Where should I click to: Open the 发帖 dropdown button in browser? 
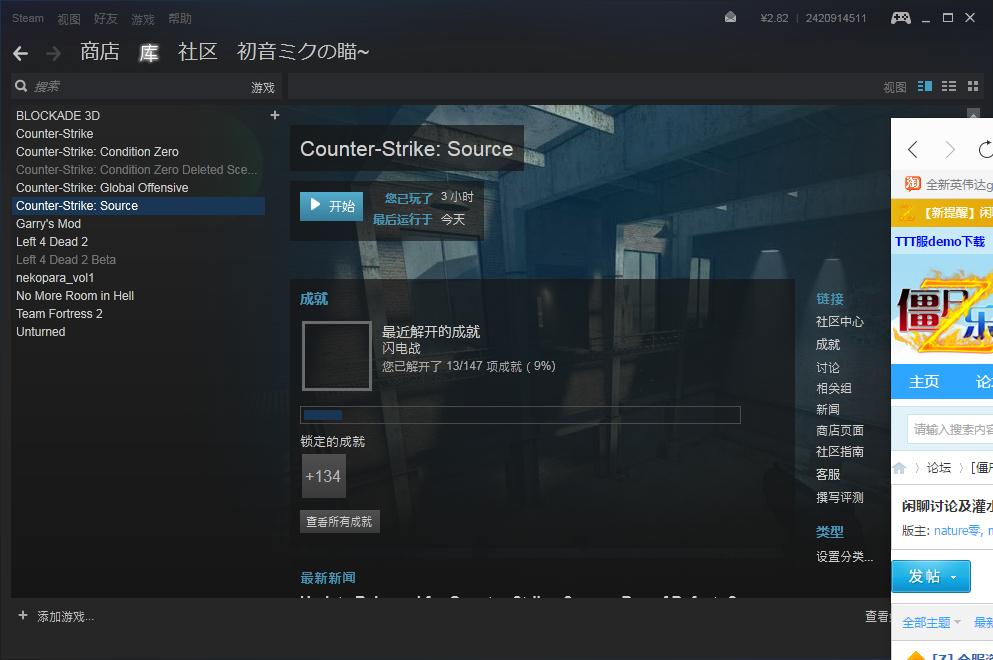pos(931,576)
